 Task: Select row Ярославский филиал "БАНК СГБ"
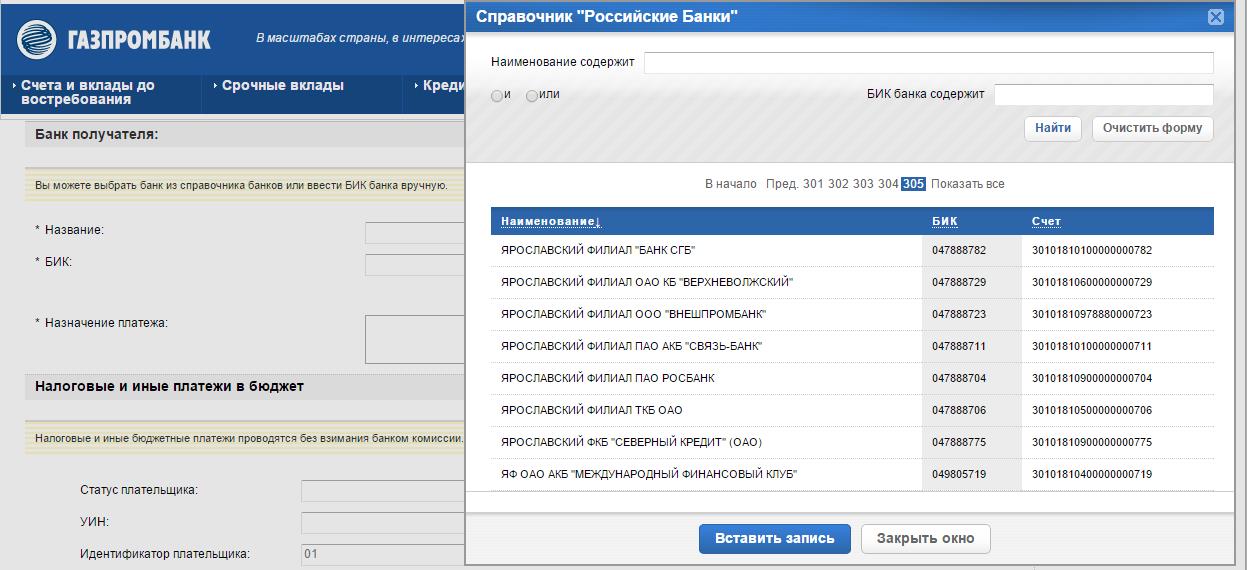598,250
